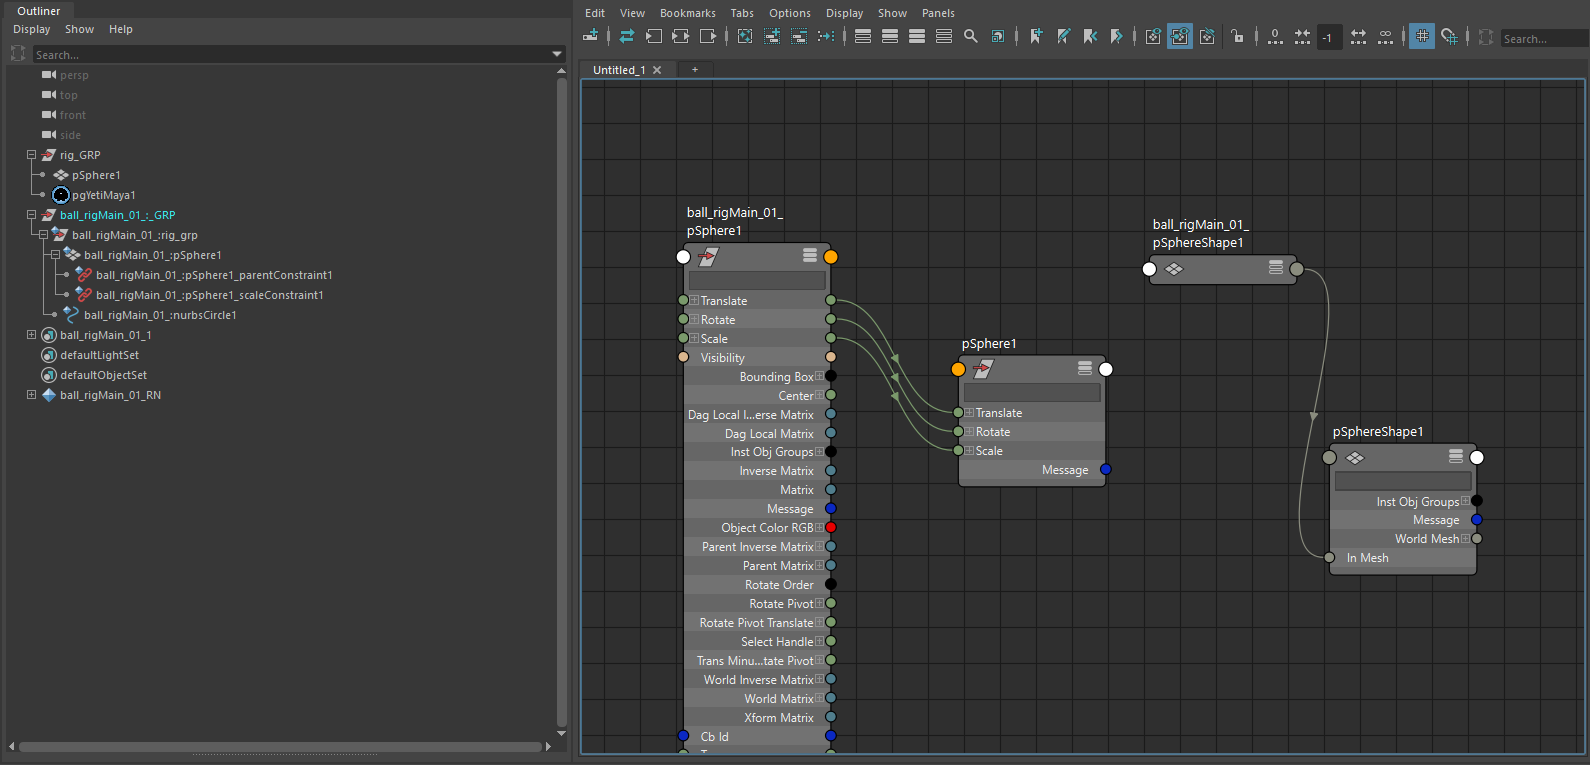Expand ball_rigMain_01_1 set in Outliner
The width and height of the screenshot is (1590, 765).
31,335
